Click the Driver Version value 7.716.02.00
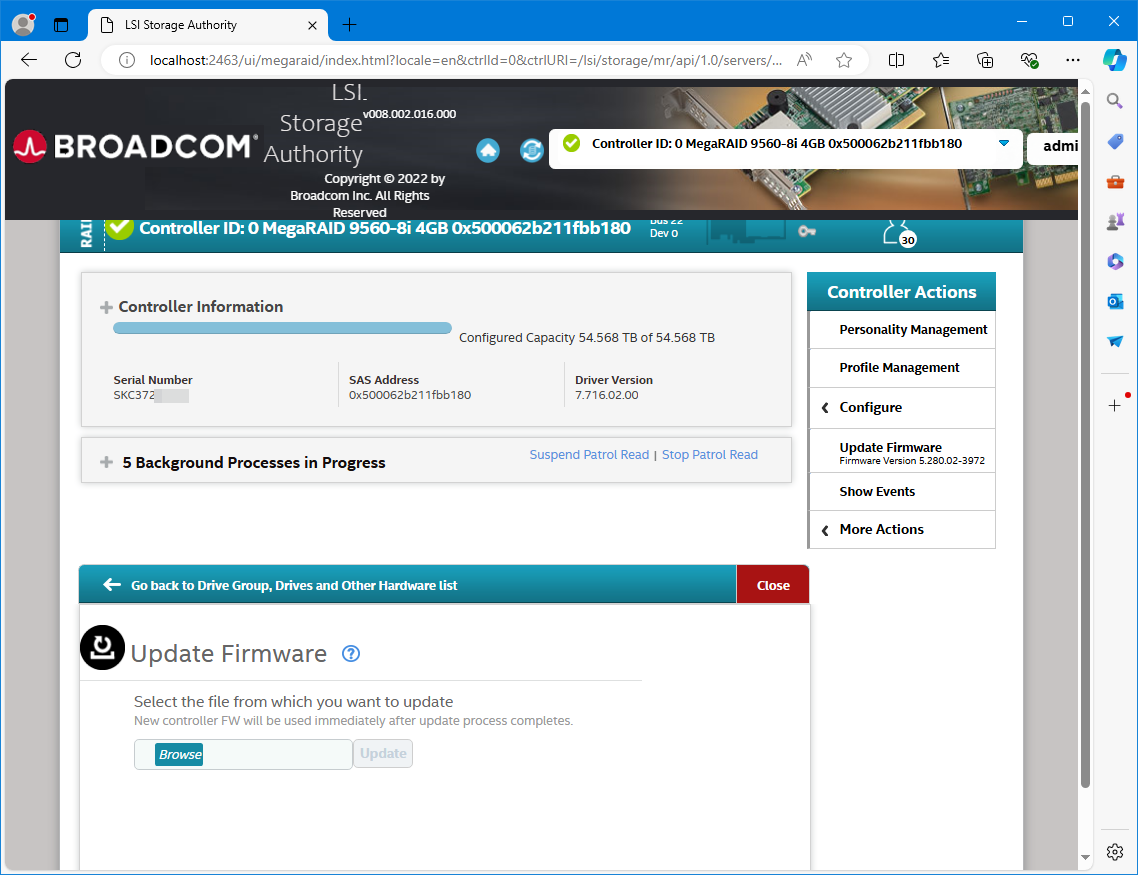Image resolution: width=1138 pixels, height=875 pixels. (x=607, y=395)
